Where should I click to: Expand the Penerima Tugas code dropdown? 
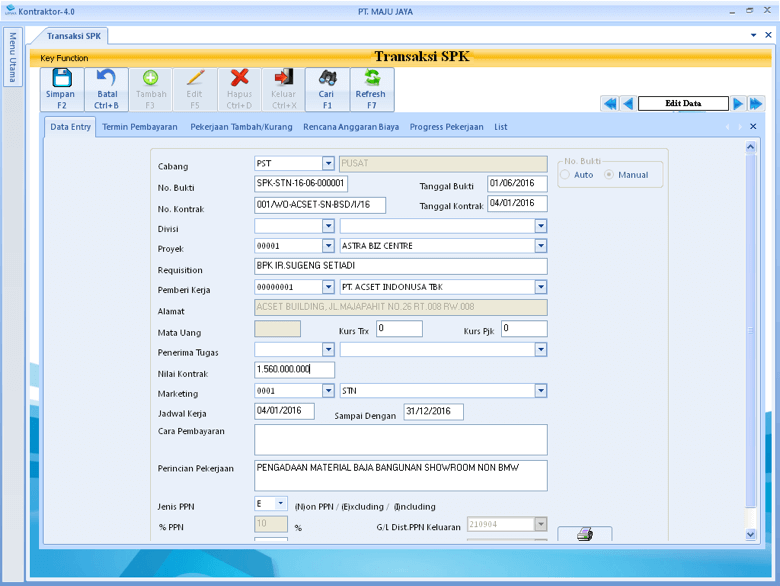(x=328, y=350)
